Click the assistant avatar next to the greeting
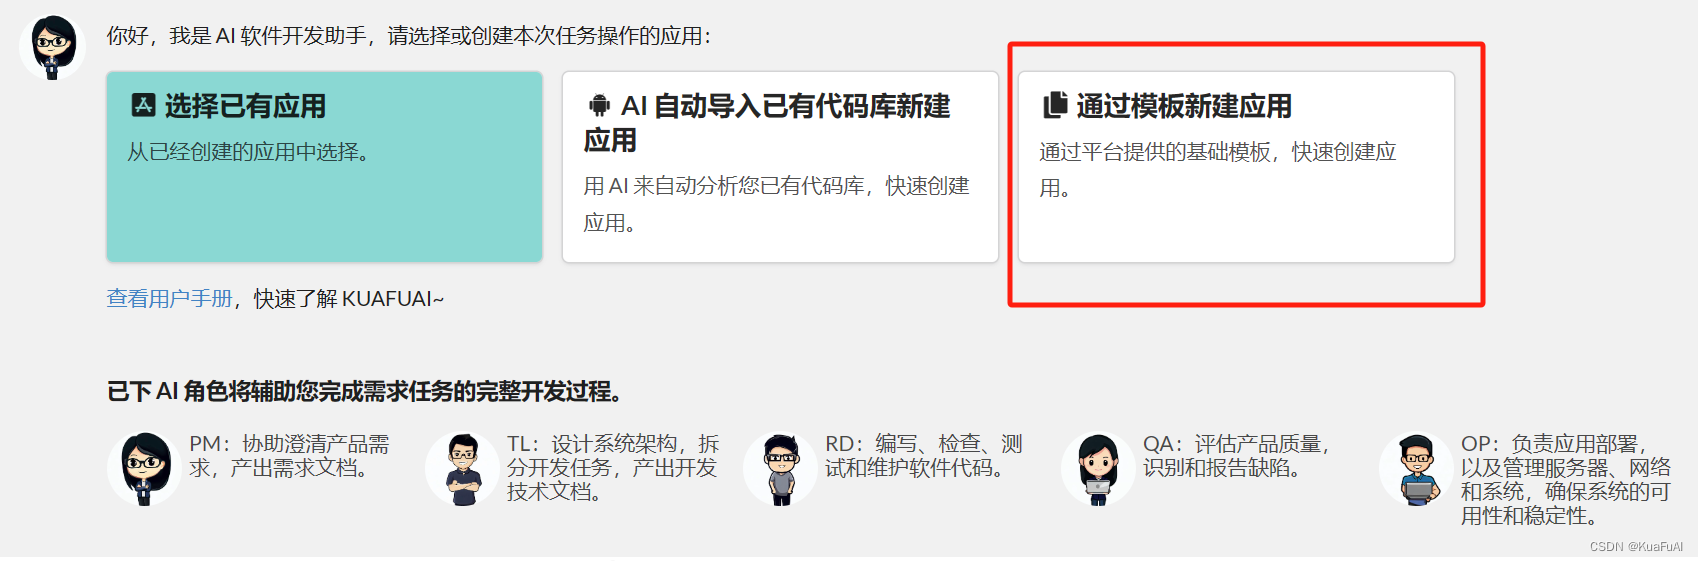 point(53,47)
